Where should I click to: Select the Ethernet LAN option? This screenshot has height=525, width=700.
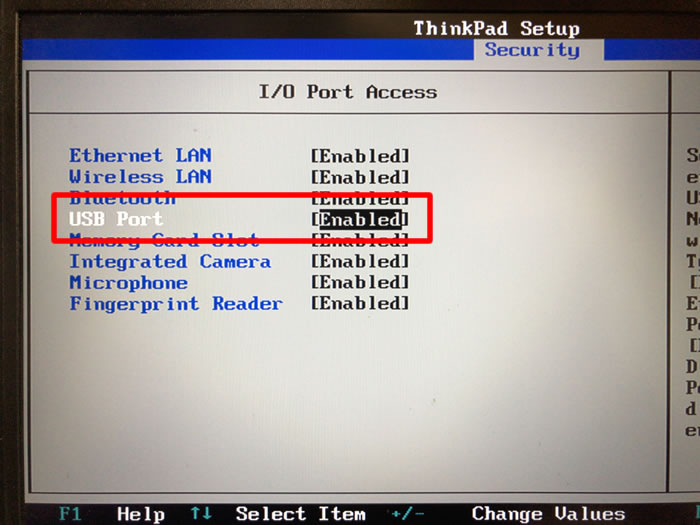(x=140, y=155)
